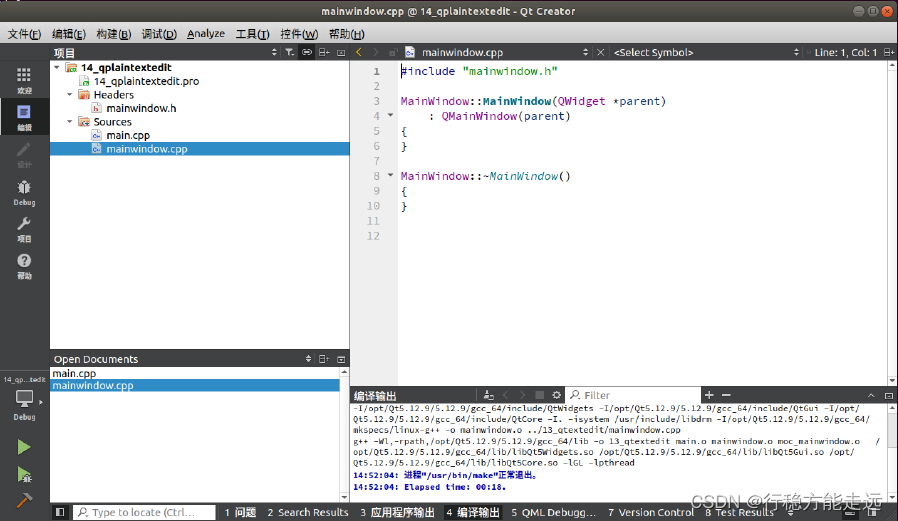Open the Welcome (欢迎) mode

tap(24, 80)
